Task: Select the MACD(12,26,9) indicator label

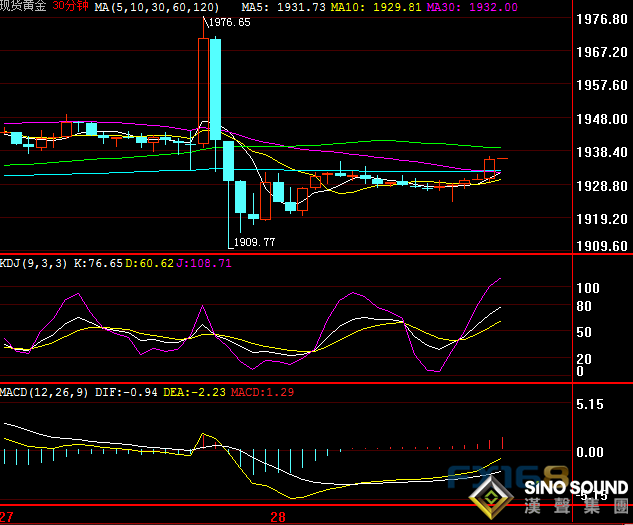Action: 44,393
